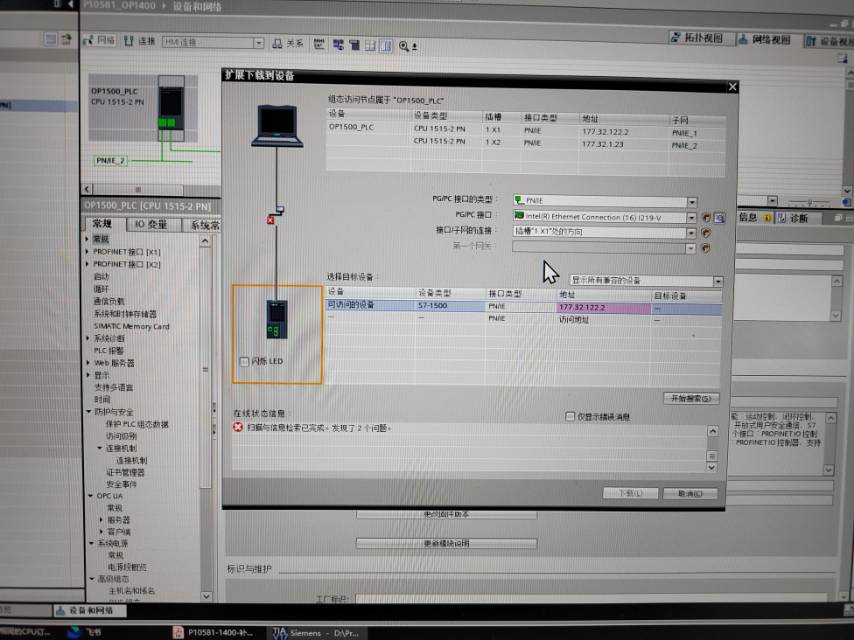Screen dimensions: 854x640
Task: Select the 通信负载 tree item
Action: pyautogui.click(x=109, y=301)
